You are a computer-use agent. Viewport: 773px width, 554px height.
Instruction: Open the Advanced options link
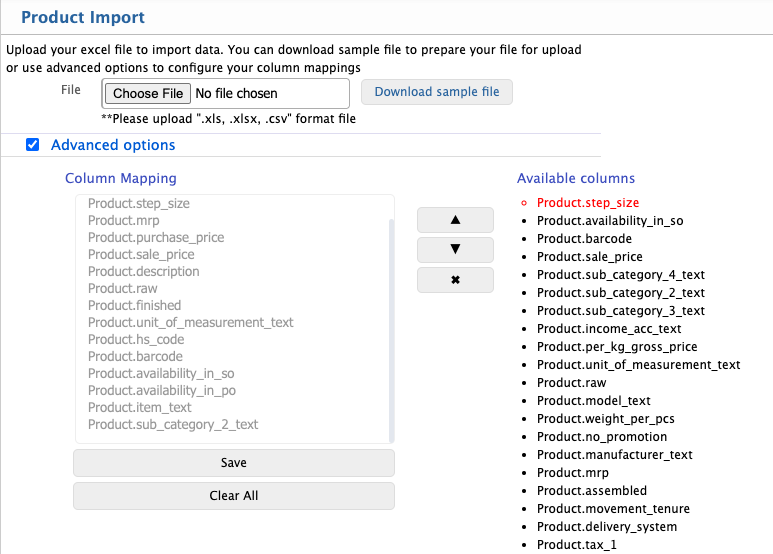[113, 145]
